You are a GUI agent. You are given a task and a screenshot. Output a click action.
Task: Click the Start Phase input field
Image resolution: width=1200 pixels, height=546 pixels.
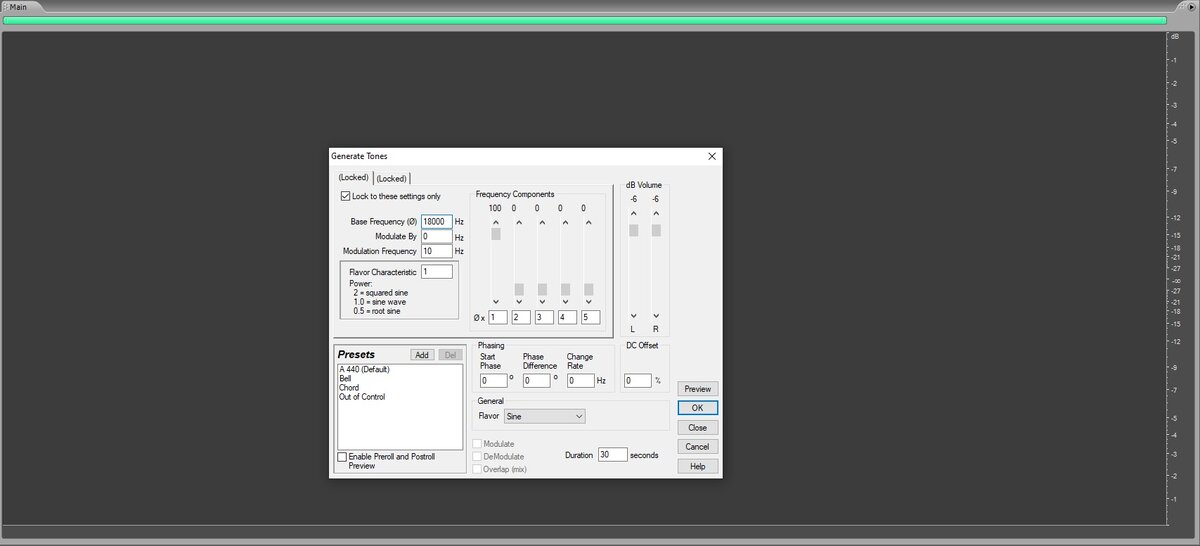(x=494, y=381)
